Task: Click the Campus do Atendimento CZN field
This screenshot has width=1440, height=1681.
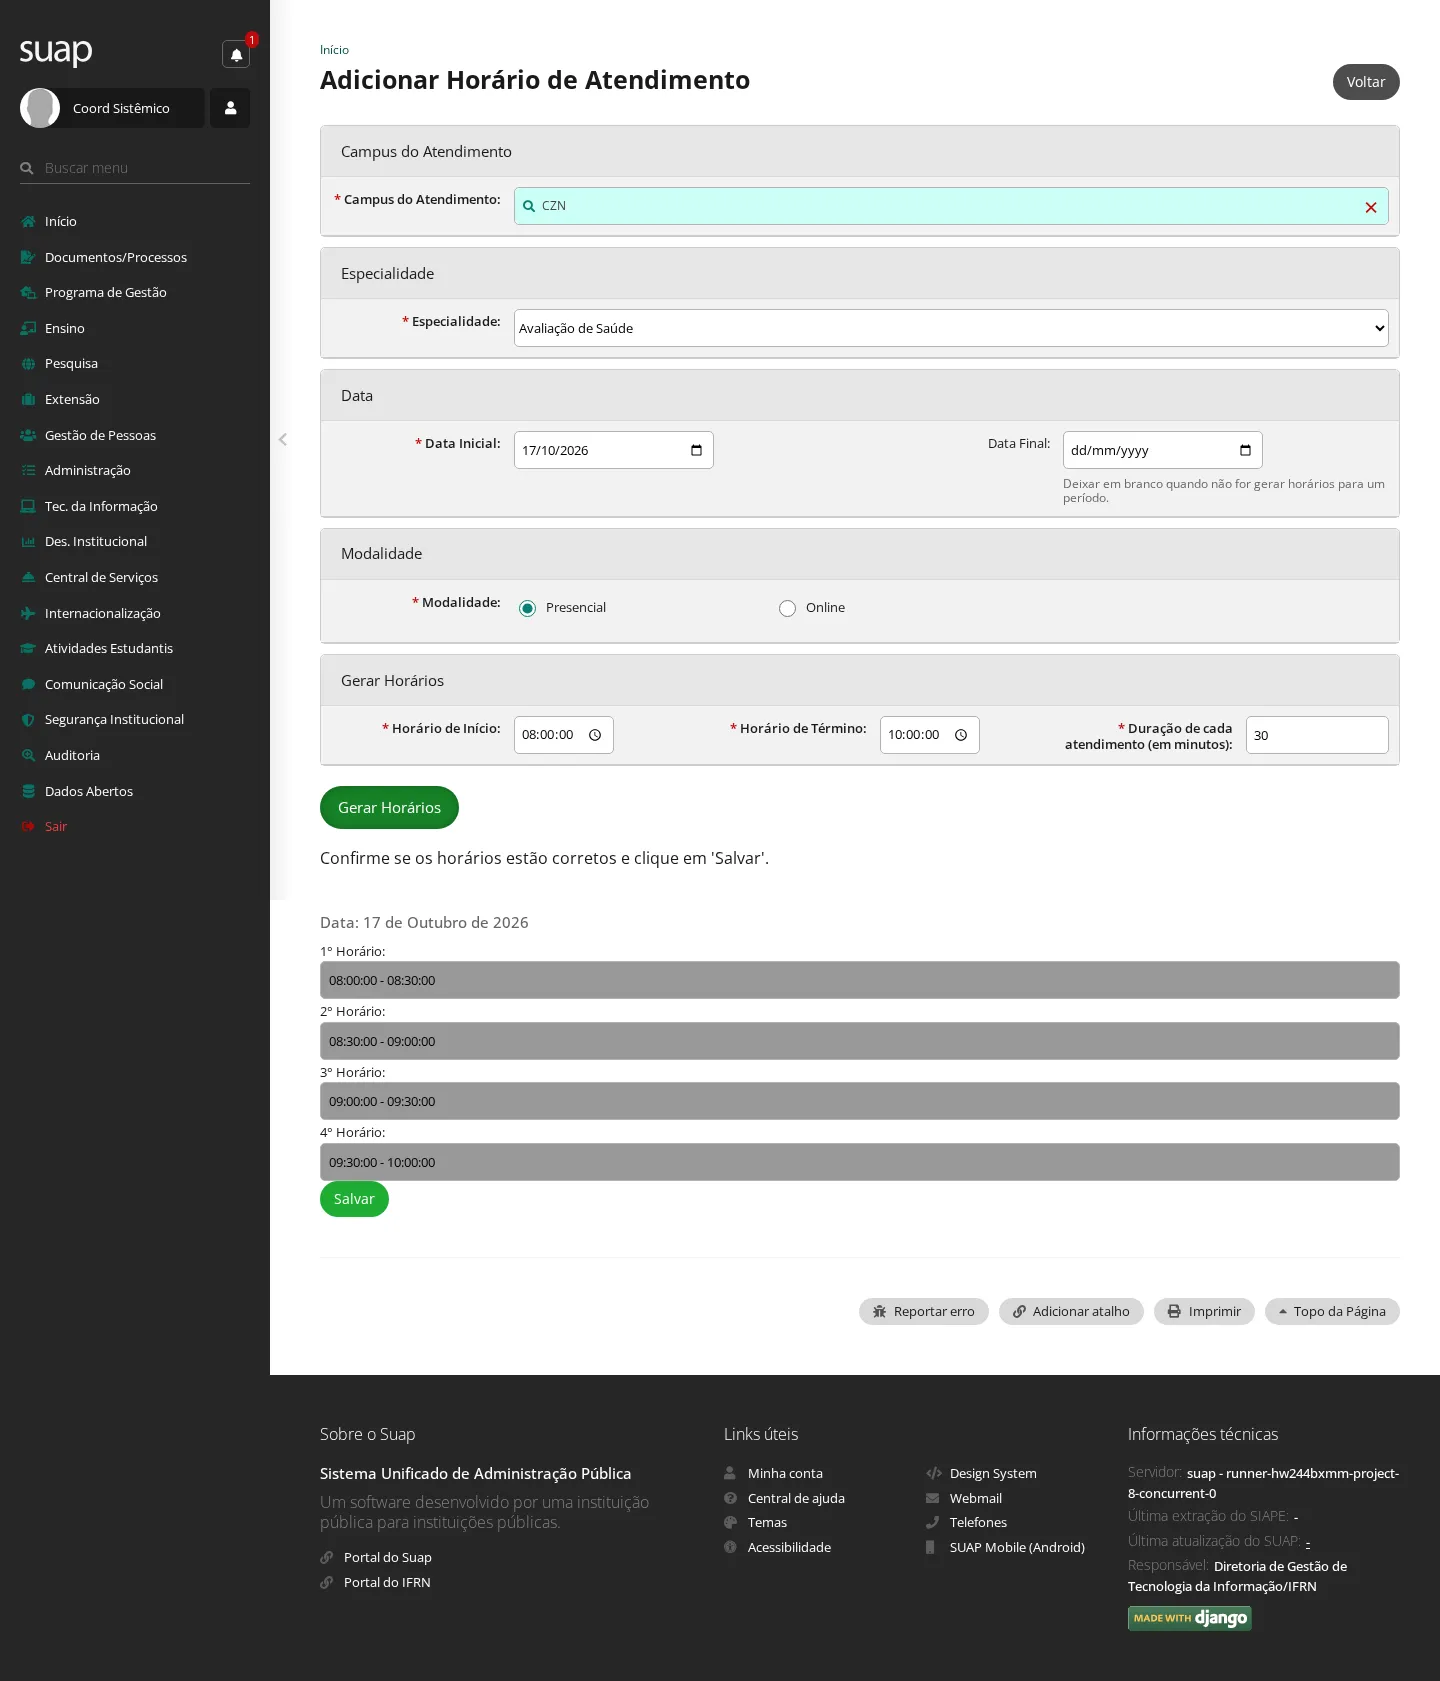Action: [x=951, y=206]
